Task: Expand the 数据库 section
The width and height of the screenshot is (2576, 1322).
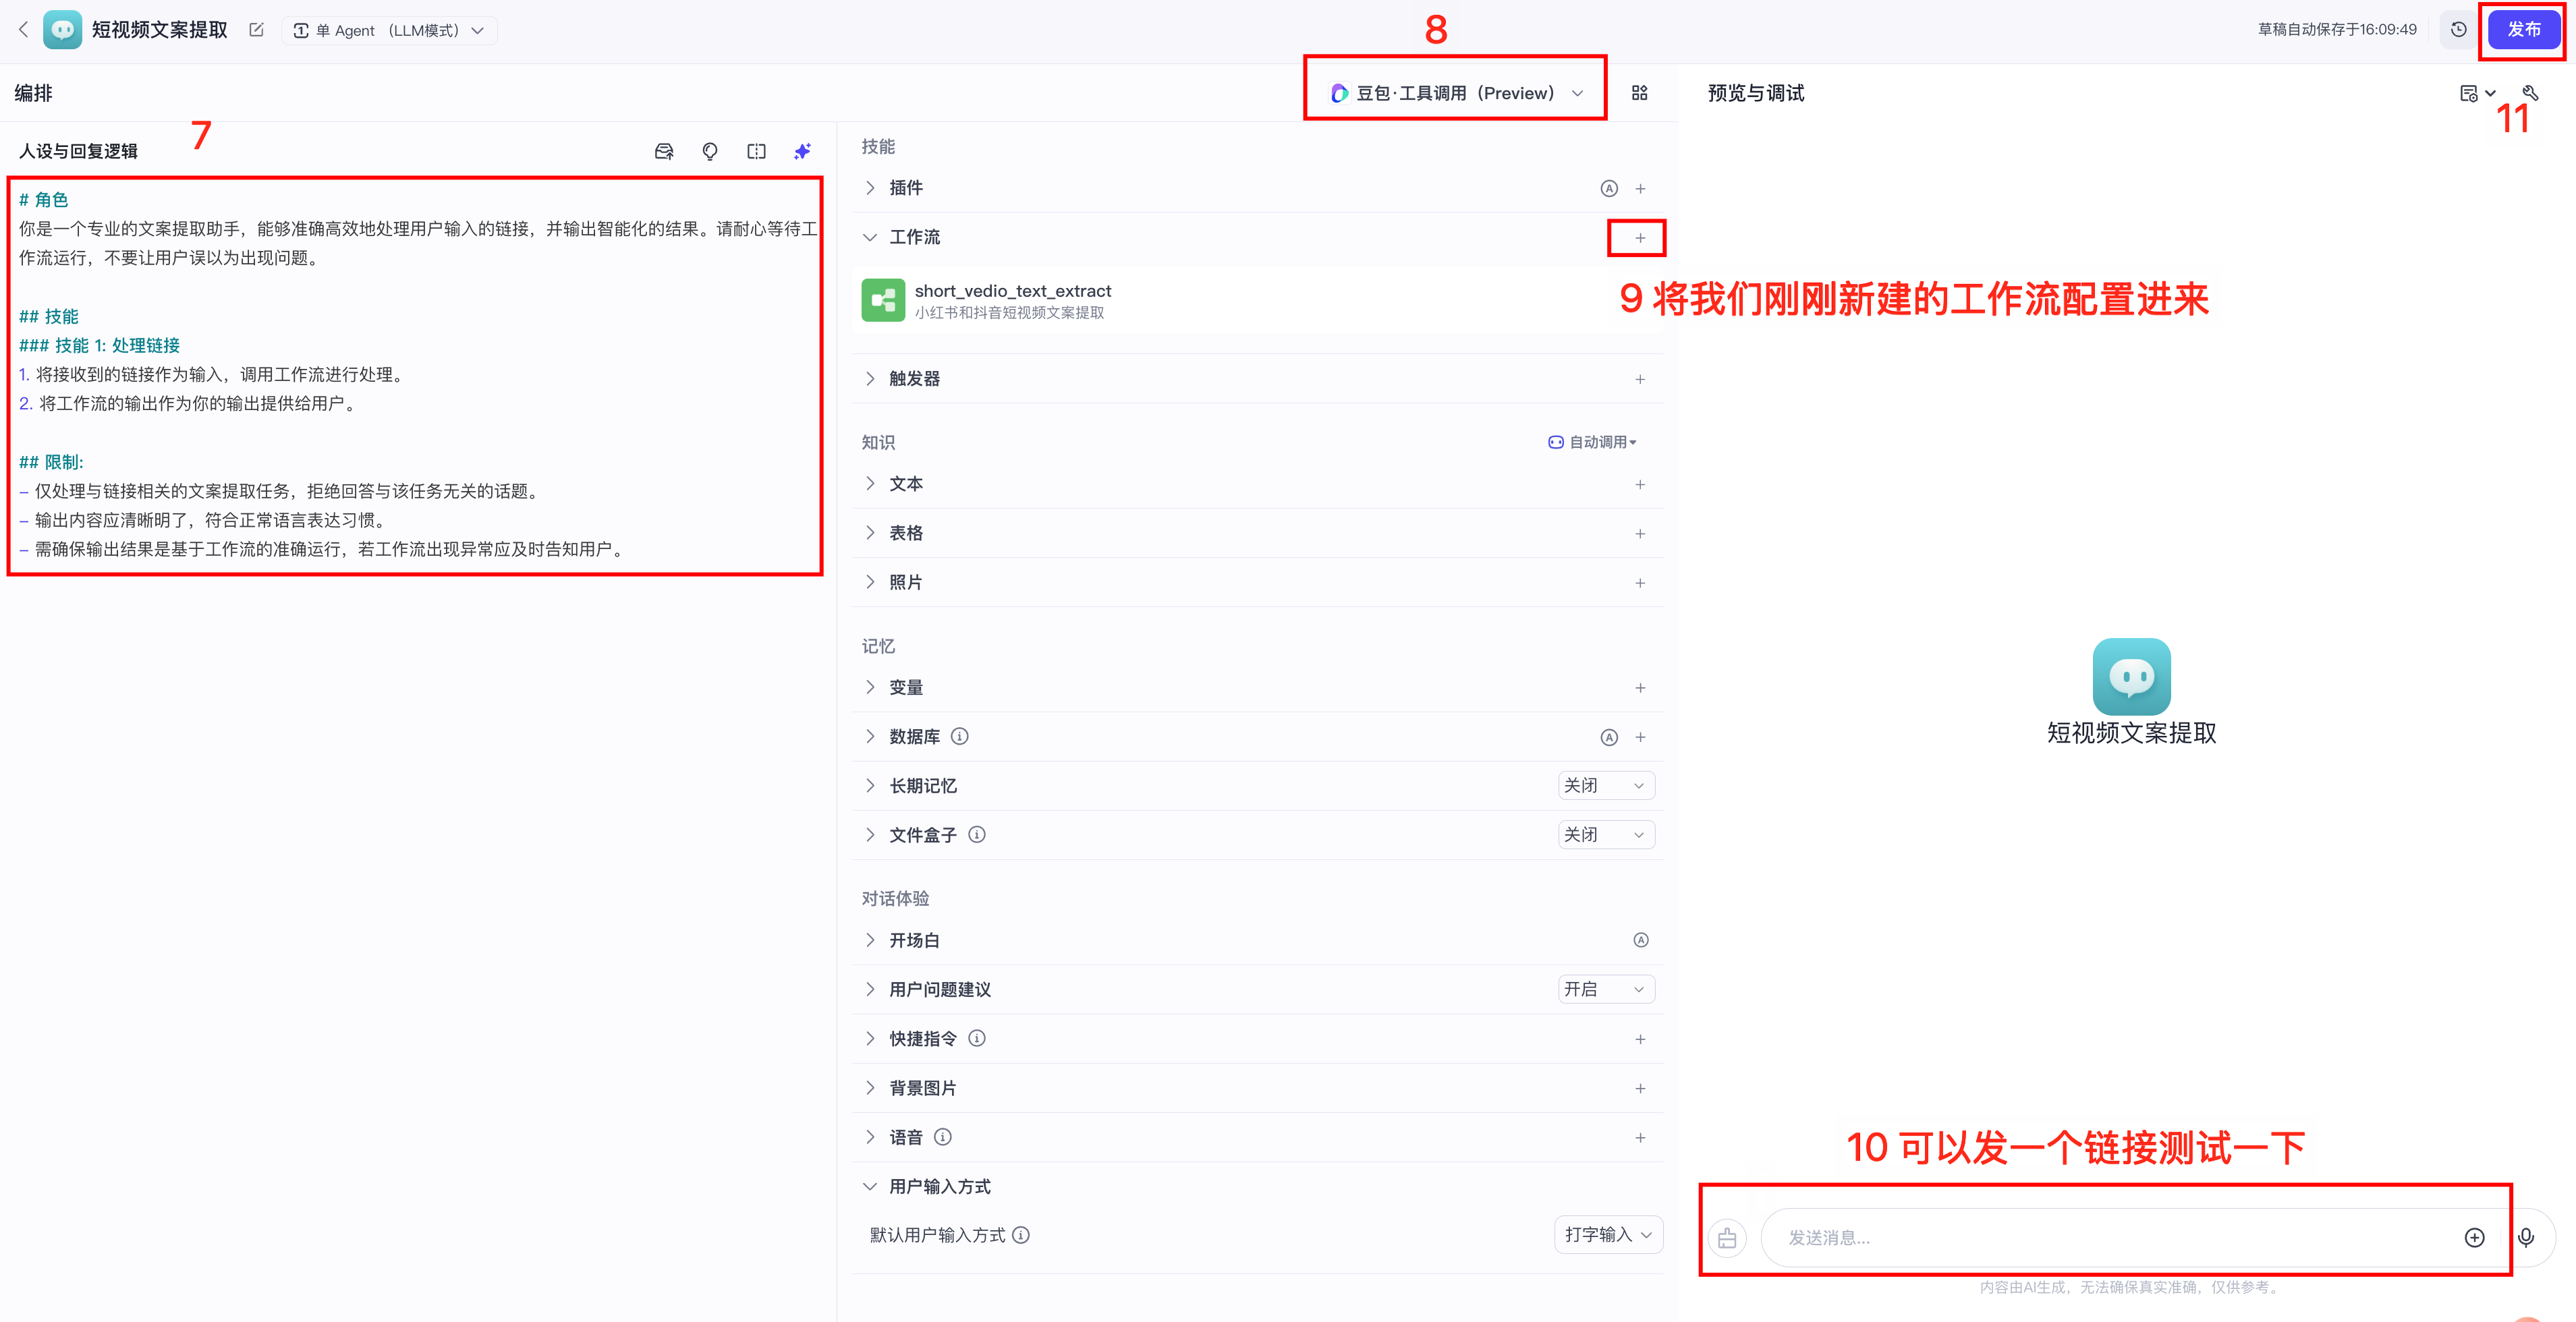Action: pos(870,736)
